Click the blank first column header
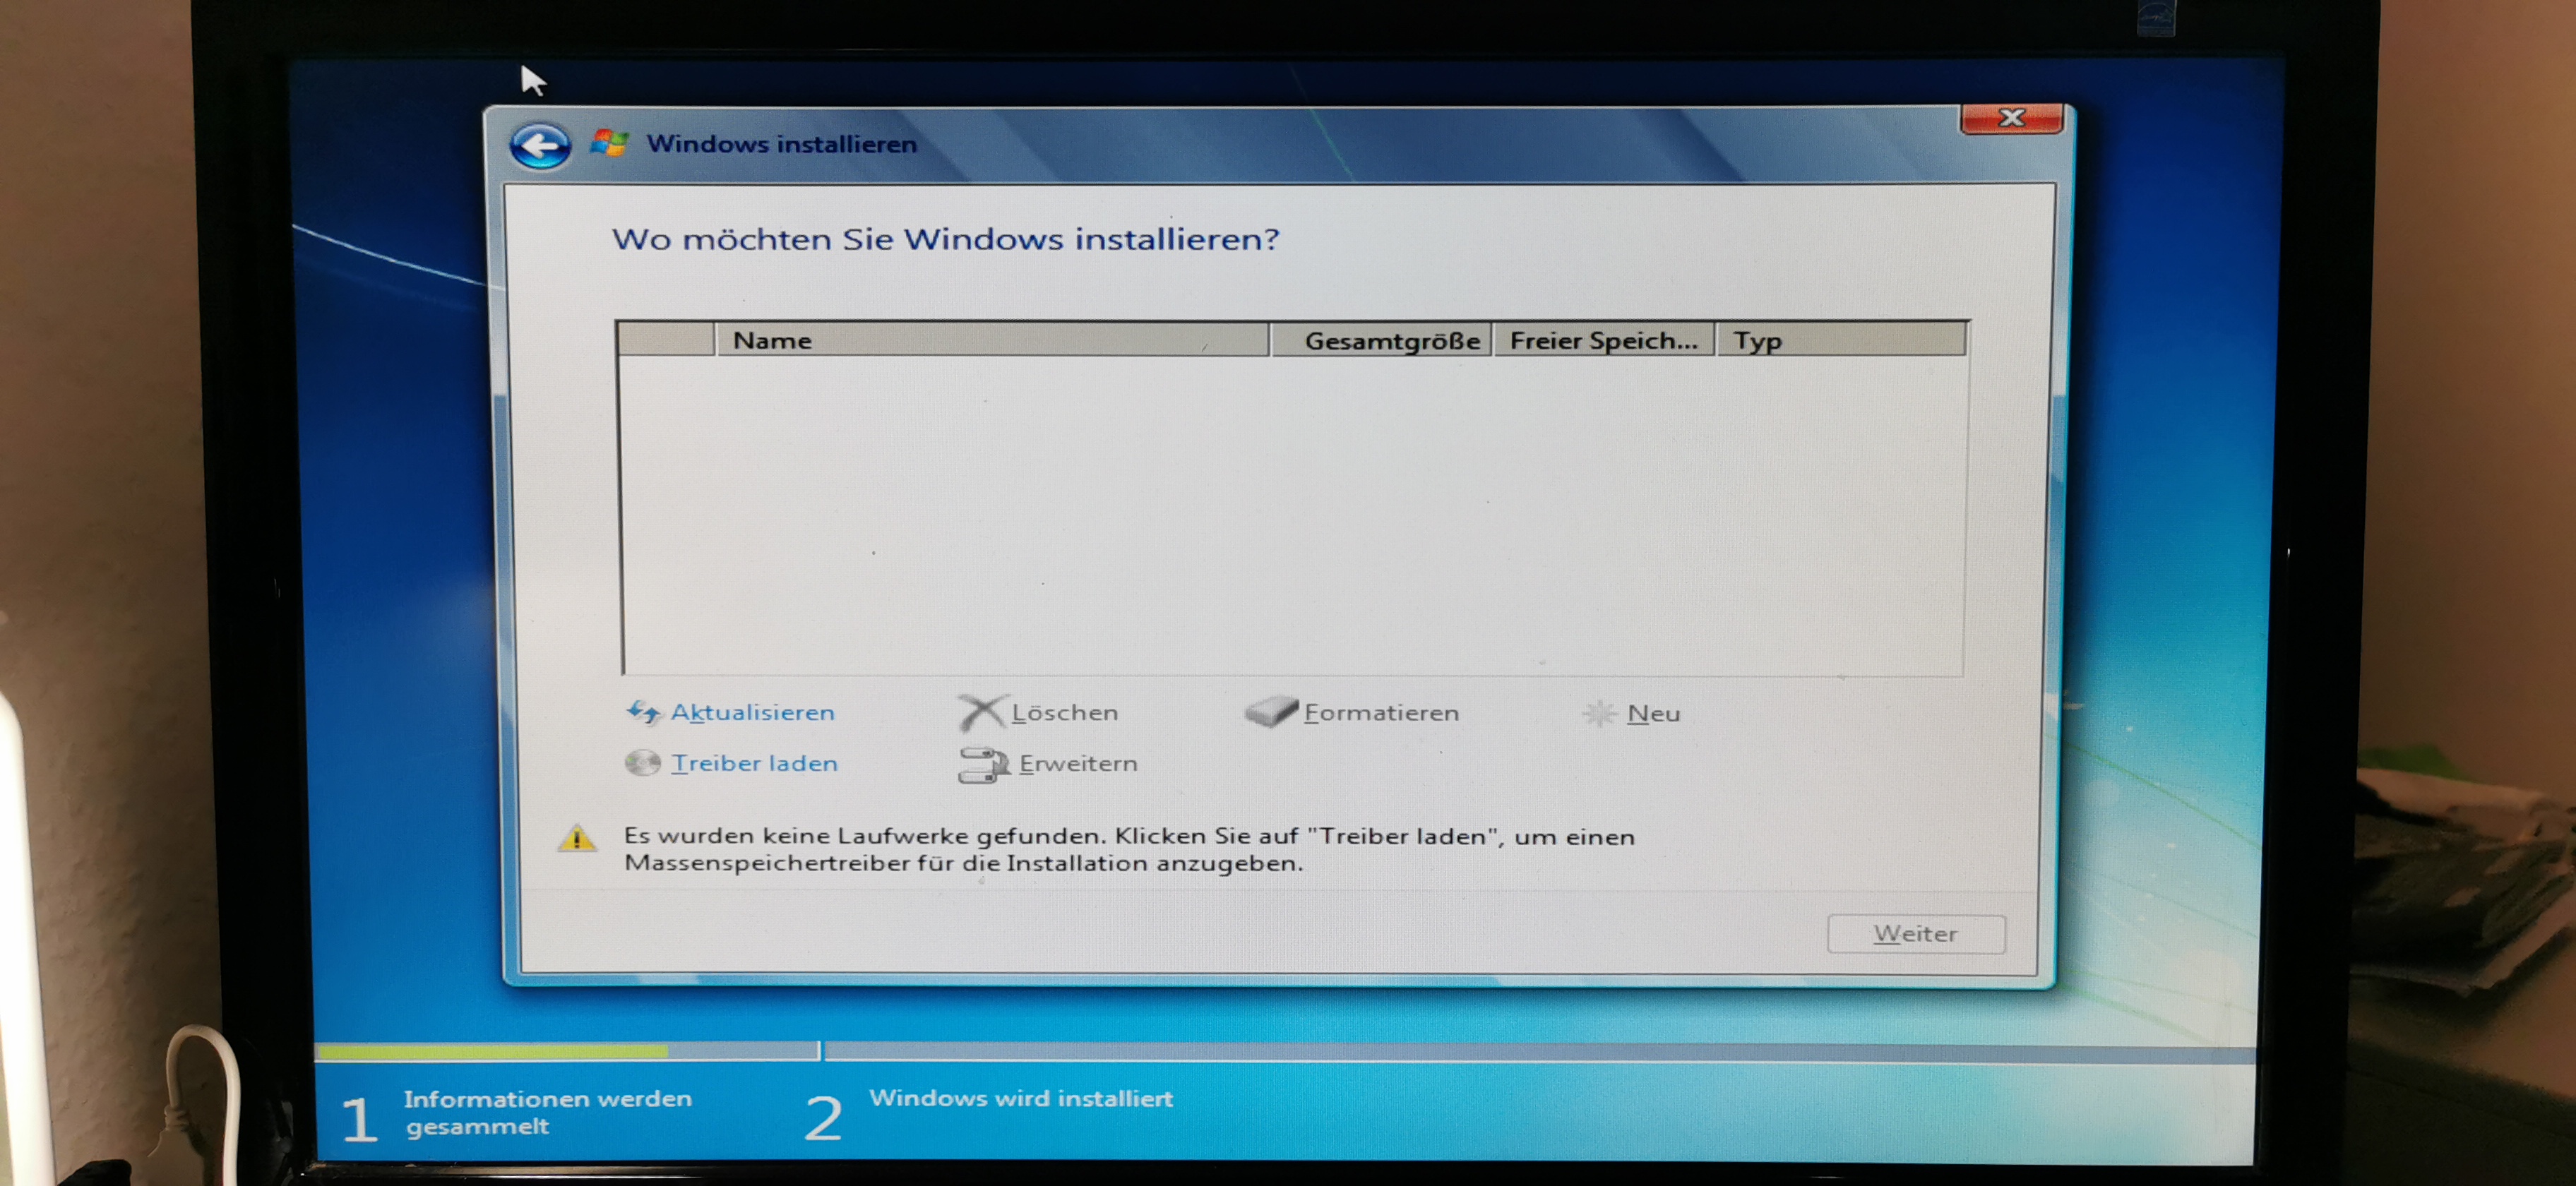2576x1186 pixels. point(666,340)
